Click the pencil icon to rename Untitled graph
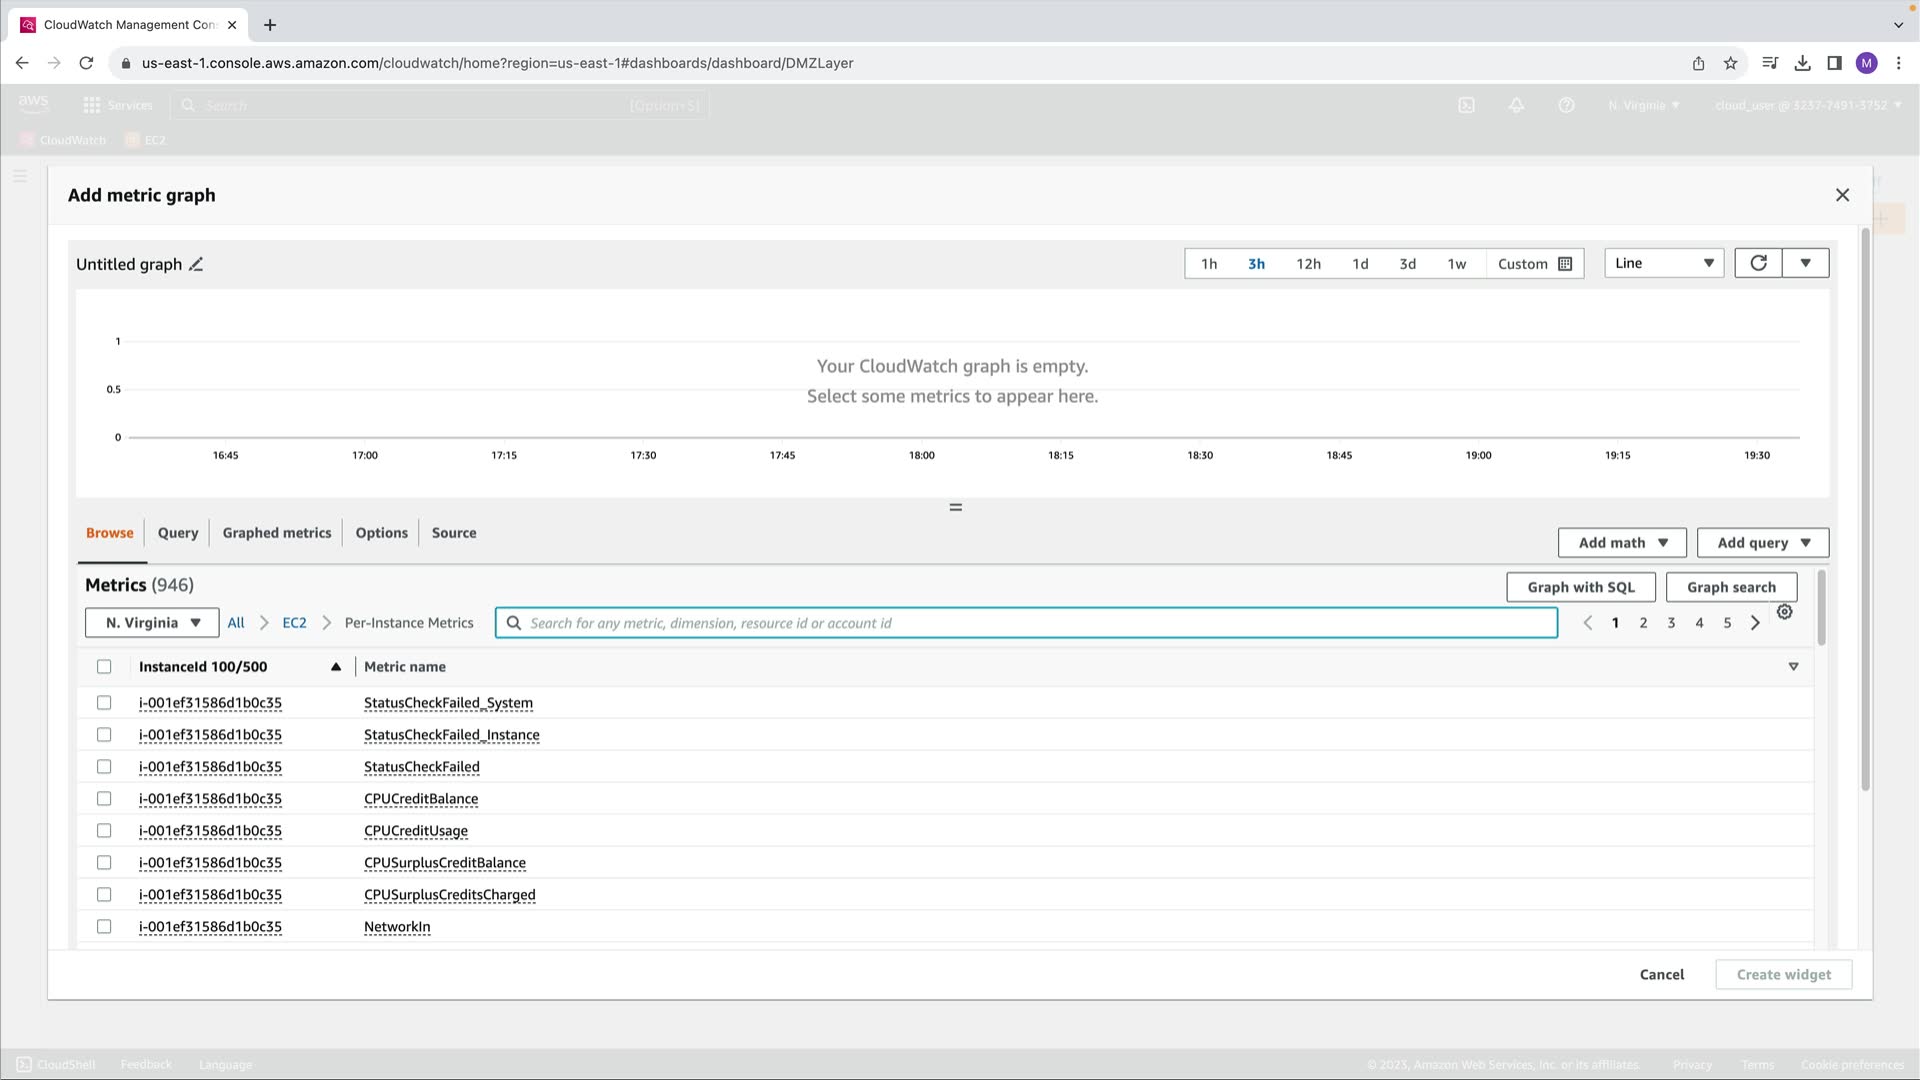Image resolution: width=1920 pixels, height=1080 pixels. click(x=196, y=264)
